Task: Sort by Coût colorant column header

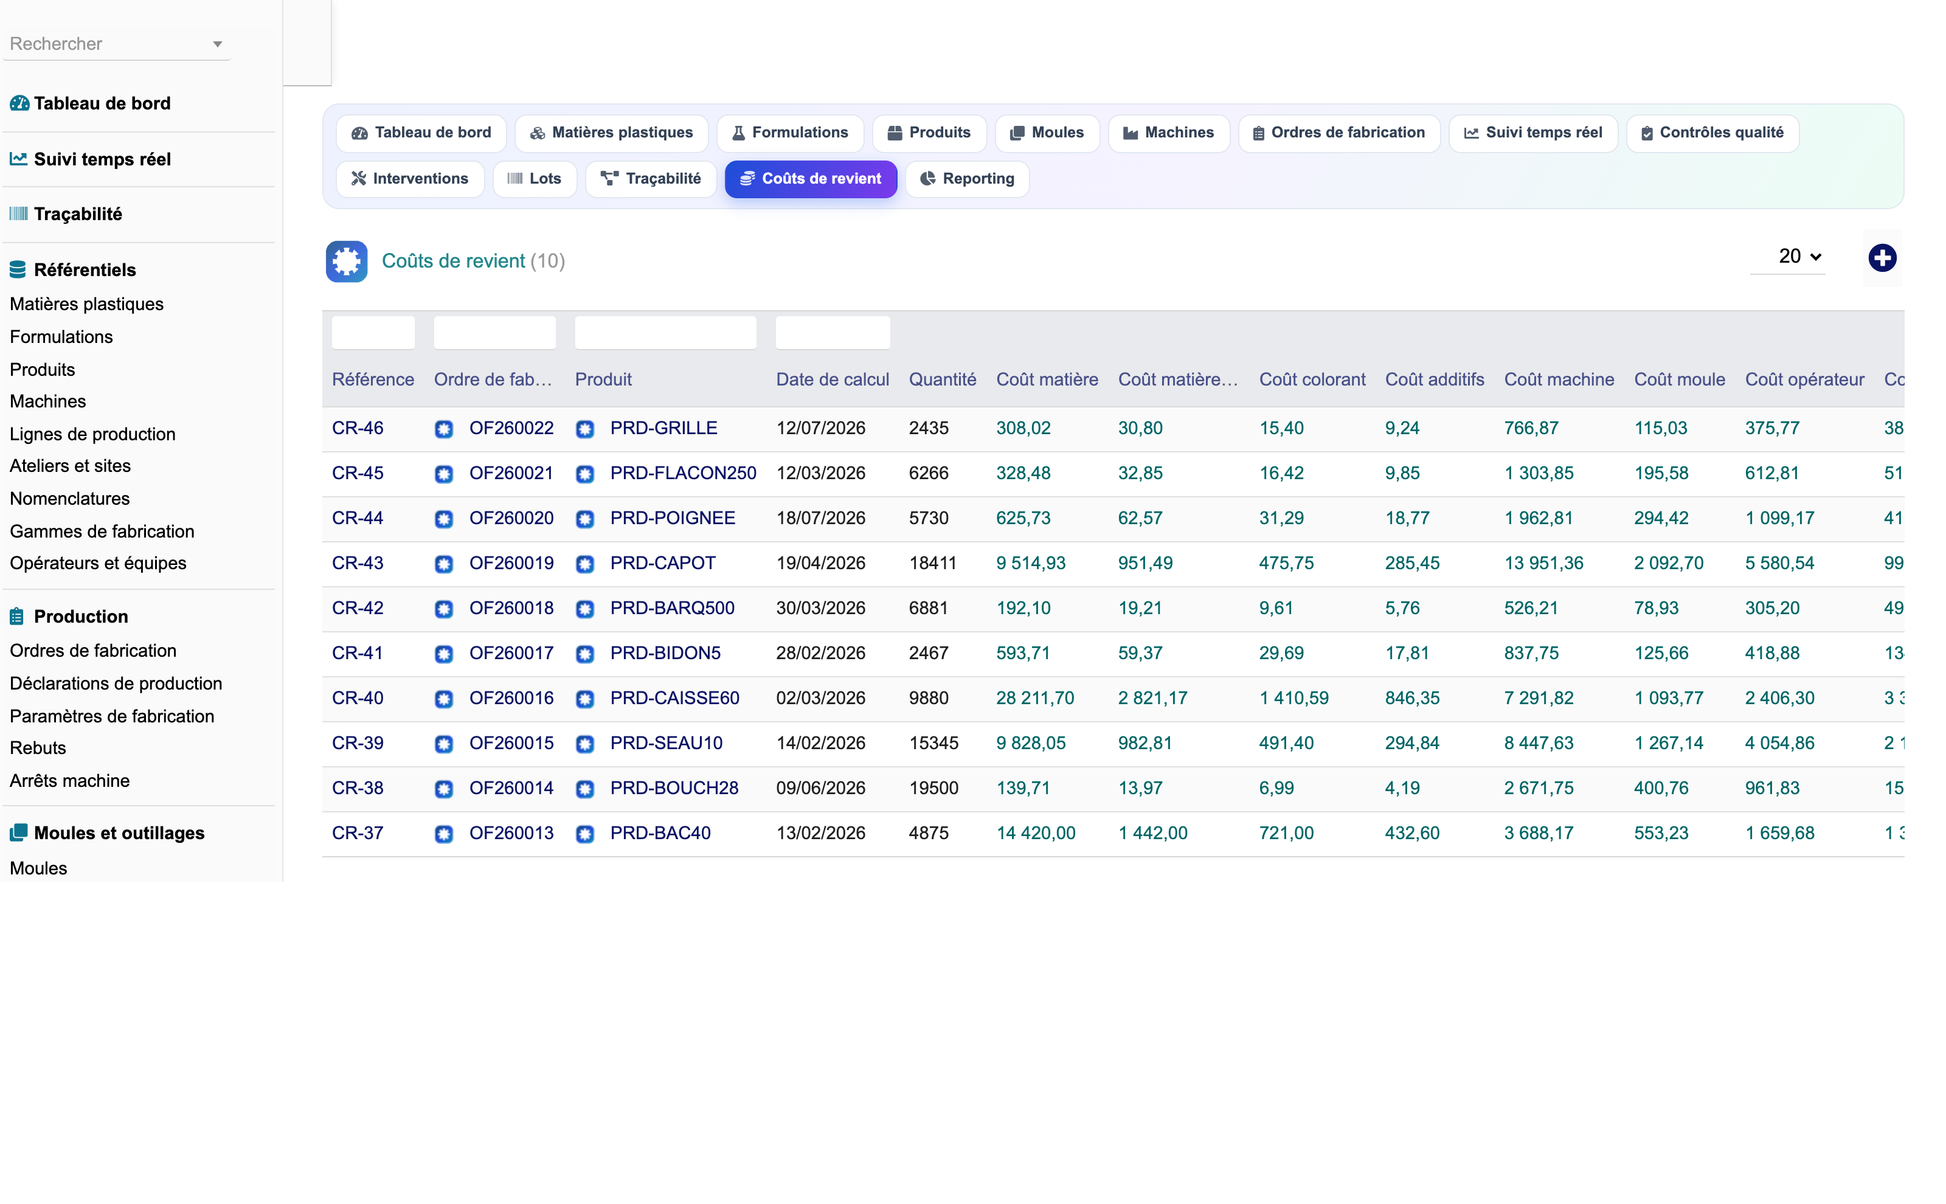Action: tap(1312, 380)
